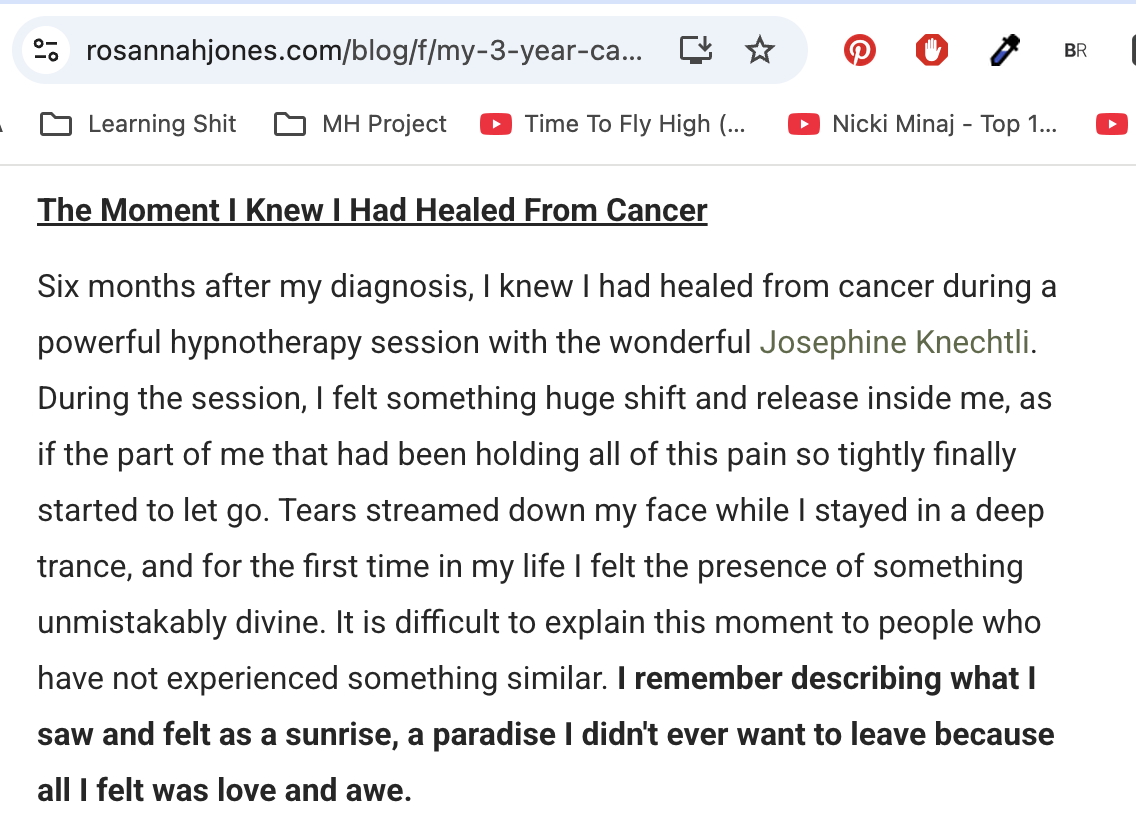Open the BR extension icon
This screenshot has width=1136, height=838.
(1076, 50)
